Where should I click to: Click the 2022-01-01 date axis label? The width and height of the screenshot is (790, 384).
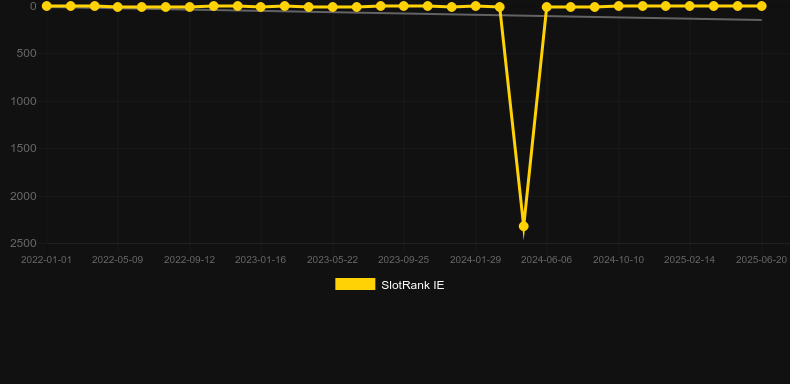pos(46,260)
